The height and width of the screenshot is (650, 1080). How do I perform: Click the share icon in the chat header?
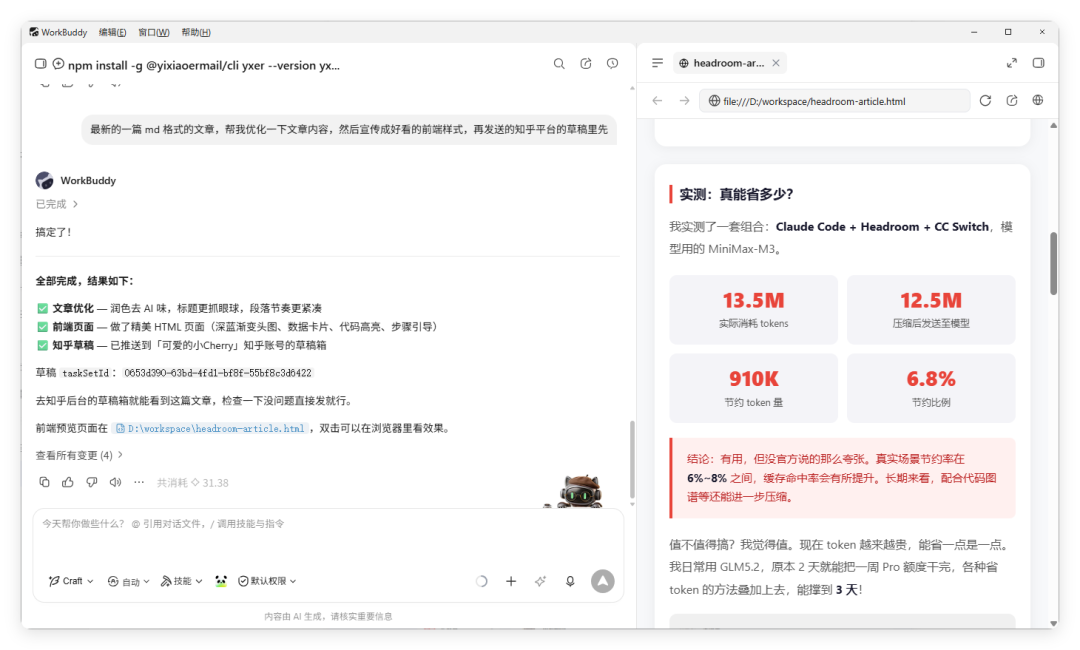[x=585, y=63]
